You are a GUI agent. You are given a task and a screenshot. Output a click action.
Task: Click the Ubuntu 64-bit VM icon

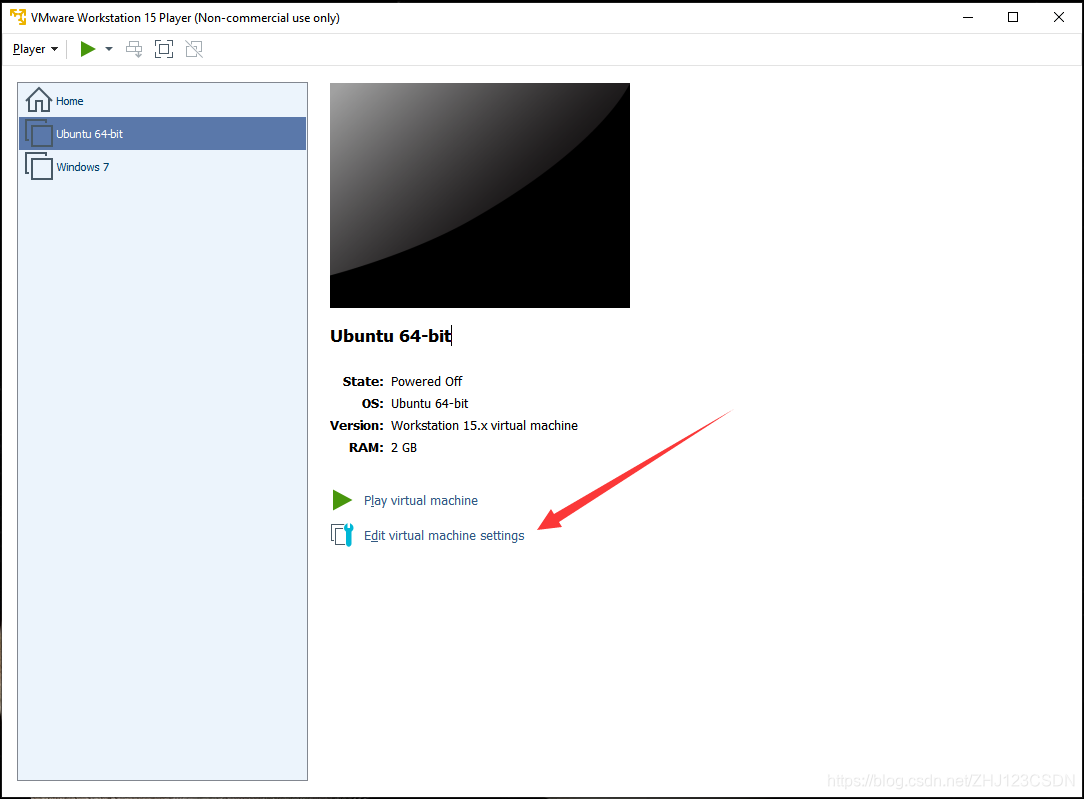click(39, 133)
